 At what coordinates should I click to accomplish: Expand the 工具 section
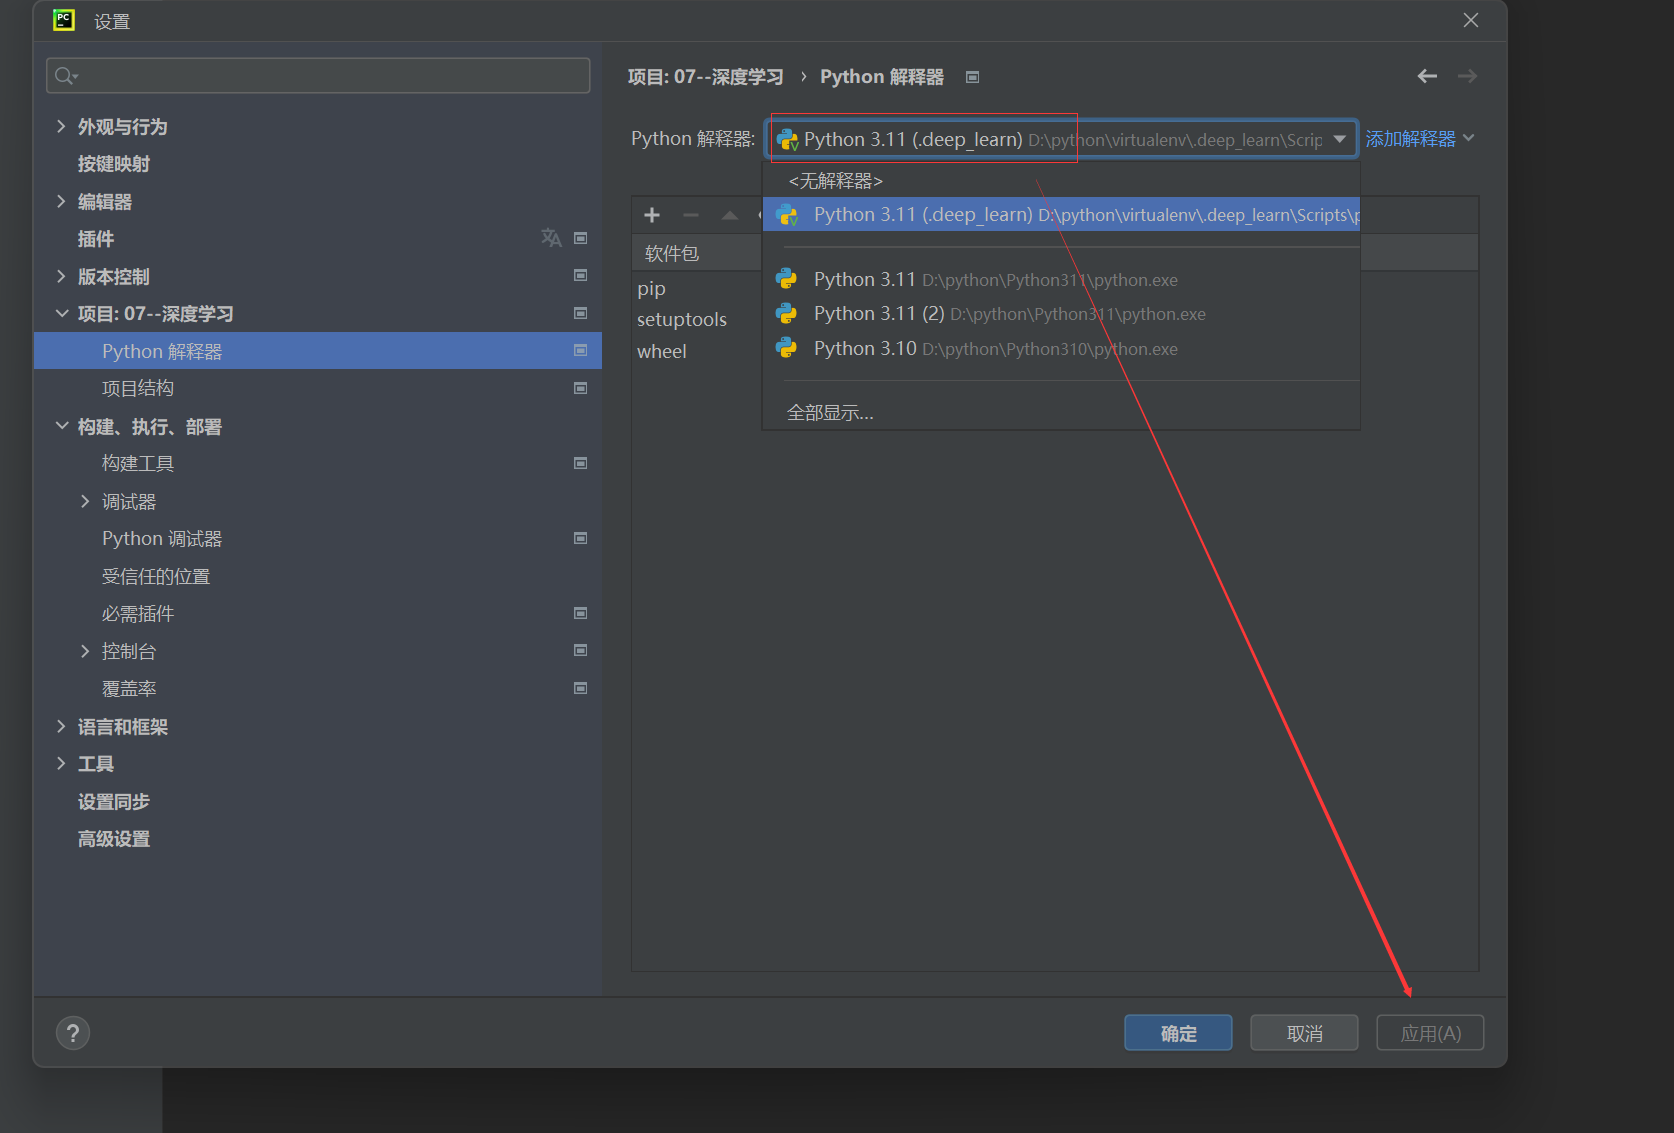click(x=61, y=763)
